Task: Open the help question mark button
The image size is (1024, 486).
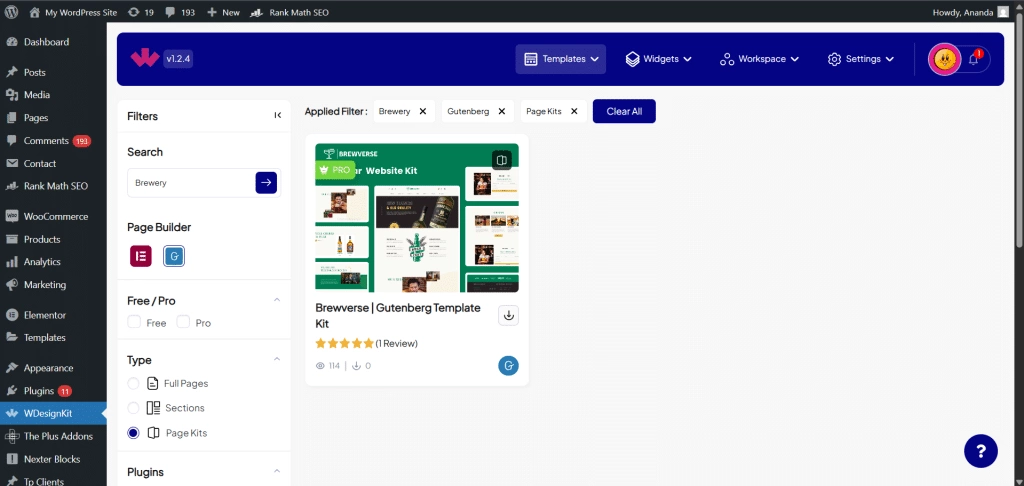Action: (981, 451)
